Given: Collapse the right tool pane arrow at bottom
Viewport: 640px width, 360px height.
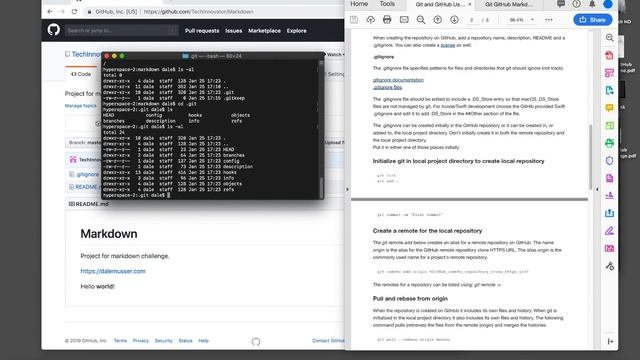Looking at the screenshot, I should click(610, 341).
